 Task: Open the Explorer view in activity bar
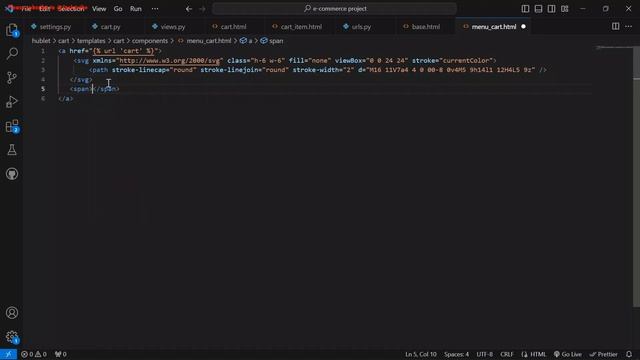point(12,30)
